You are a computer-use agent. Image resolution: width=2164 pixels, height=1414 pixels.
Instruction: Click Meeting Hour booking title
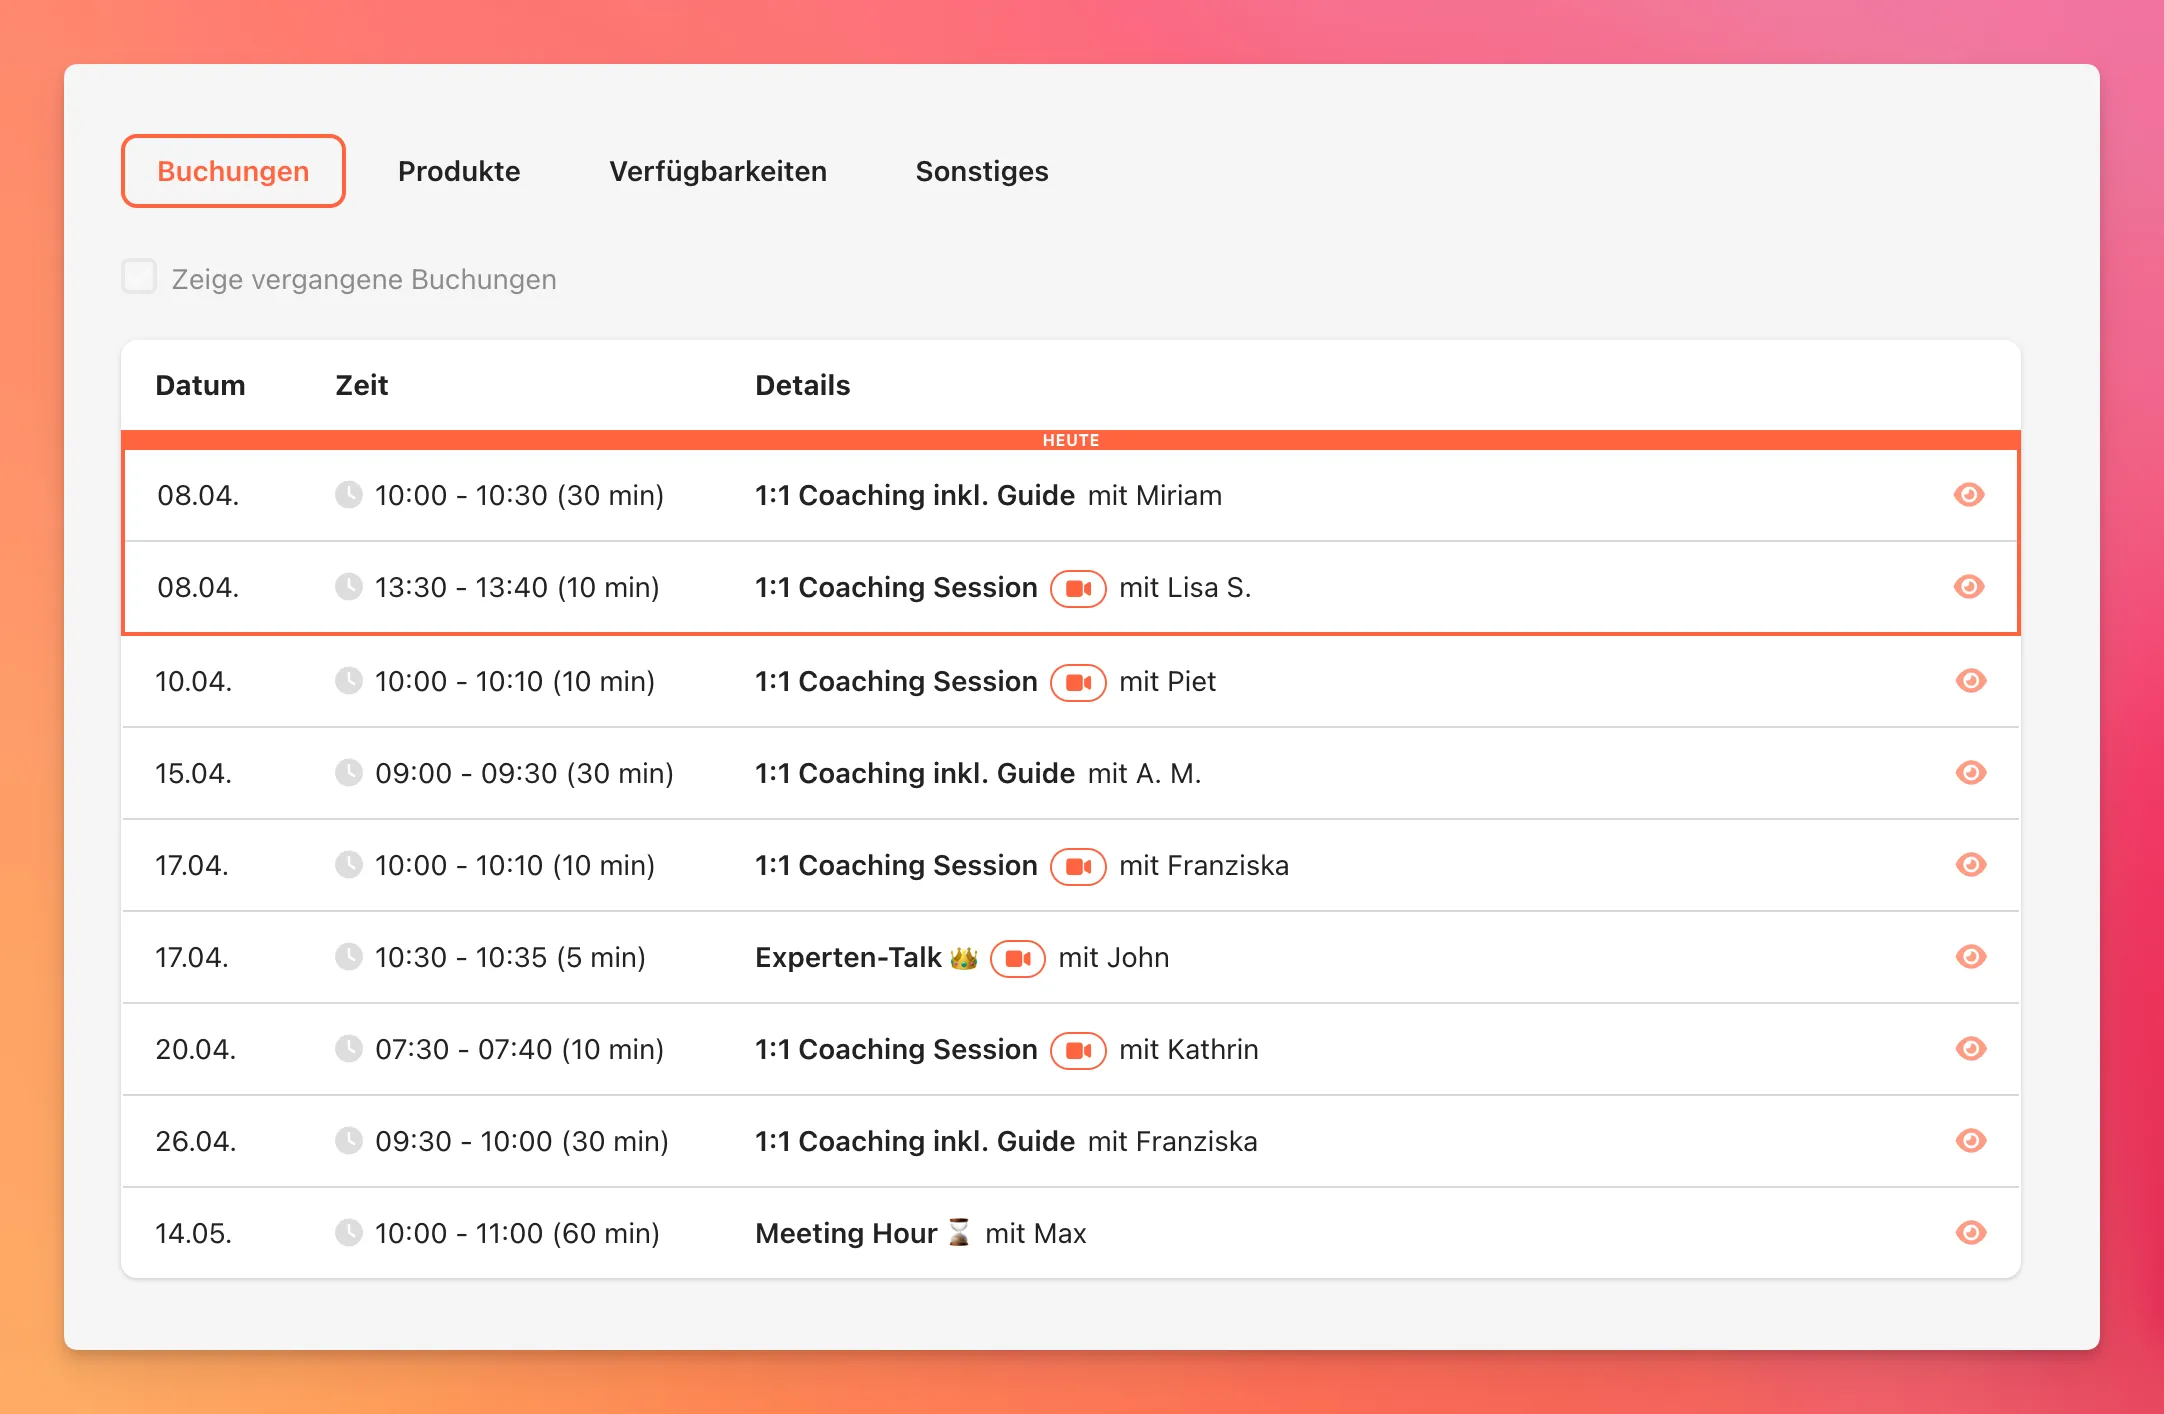pyautogui.click(x=845, y=1233)
